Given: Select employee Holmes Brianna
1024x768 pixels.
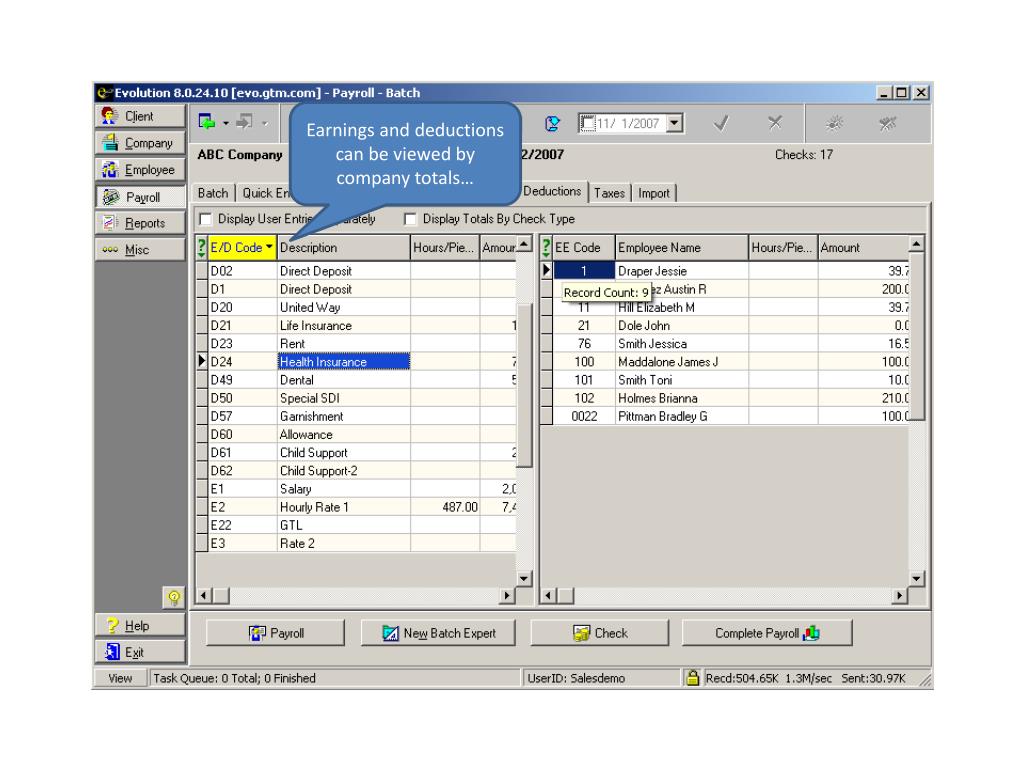Looking at the screenshot, I should point(725,398).
